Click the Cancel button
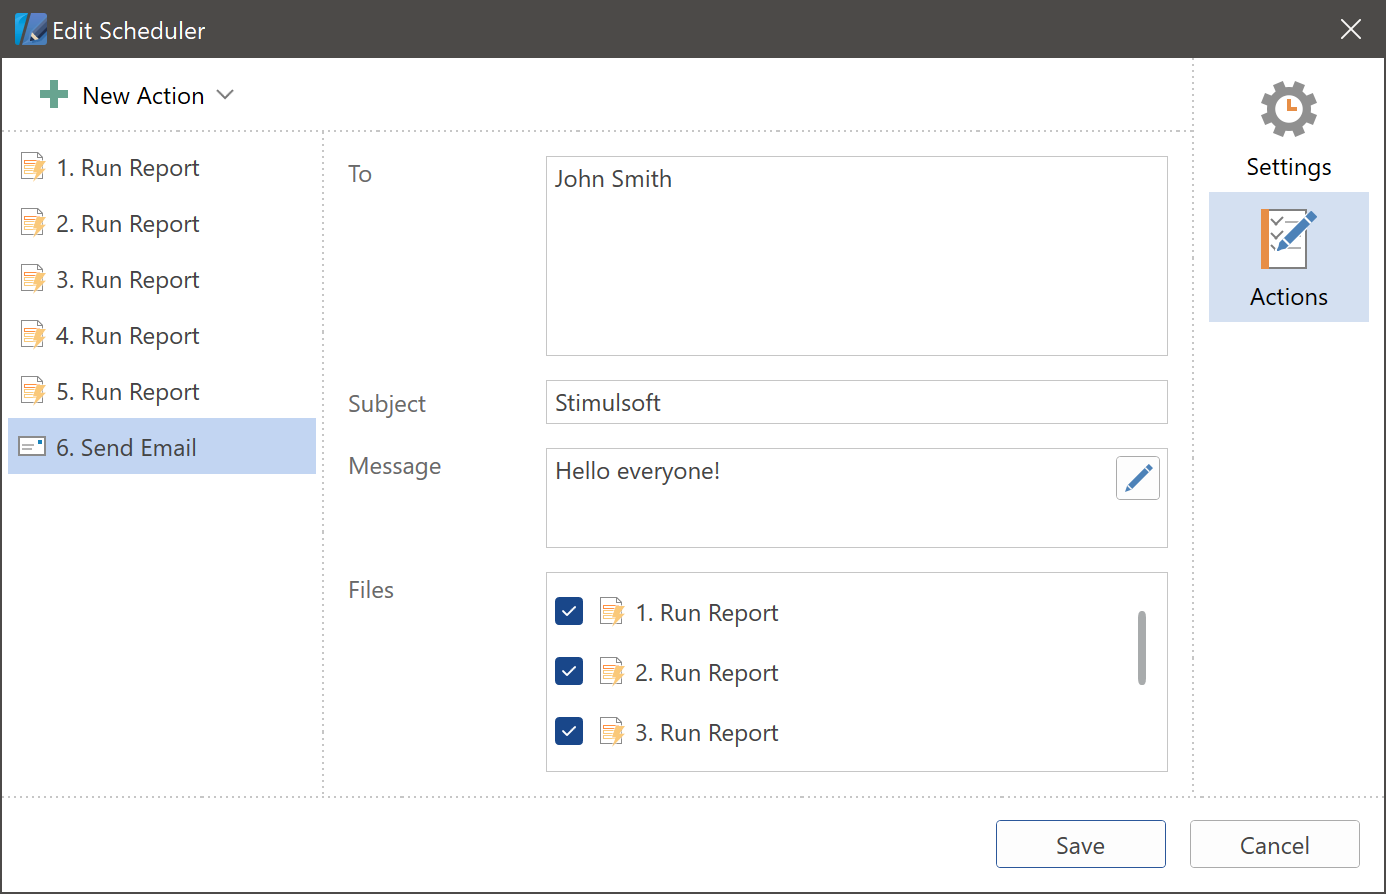The height and width of the screenshot is (894, 1386). point(1275,844)
